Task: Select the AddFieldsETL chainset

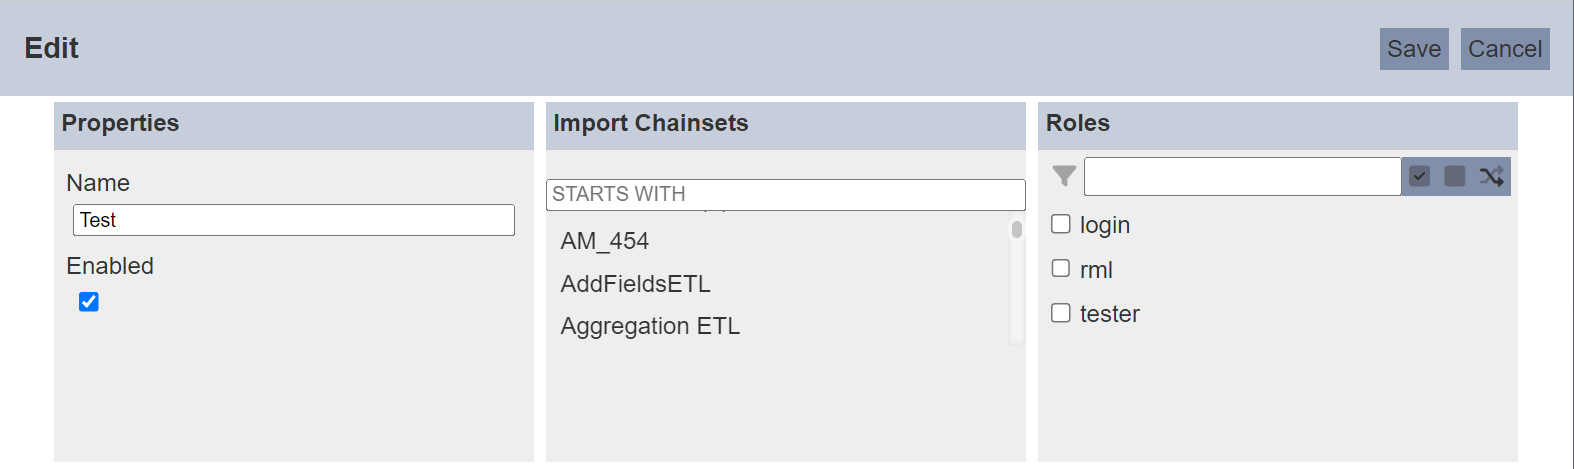Action: pos(636,284)
